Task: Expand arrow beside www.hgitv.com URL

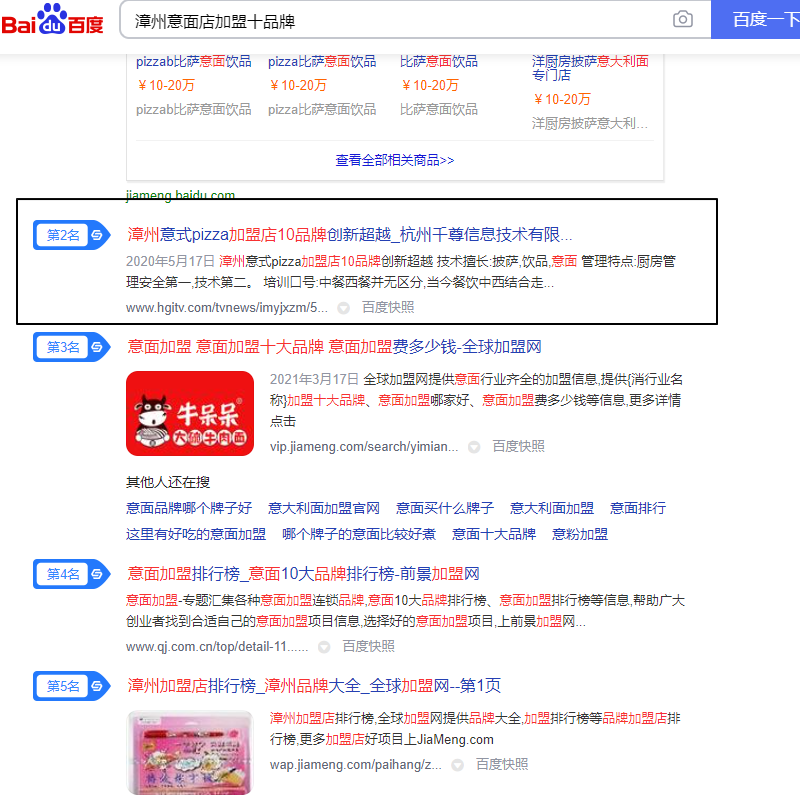Action: coord(344,308)
